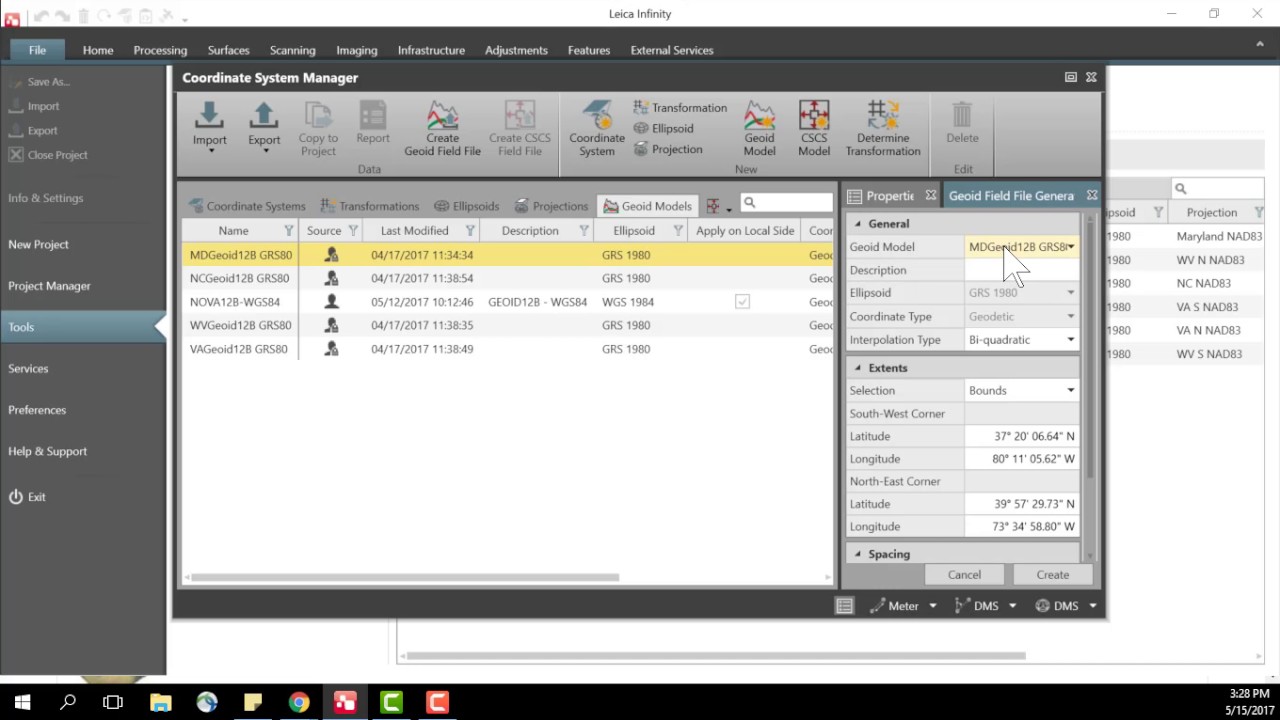Screen dimensions: 1280x720
Task: Close the Properties panel tab
Action: pos(930,195)
